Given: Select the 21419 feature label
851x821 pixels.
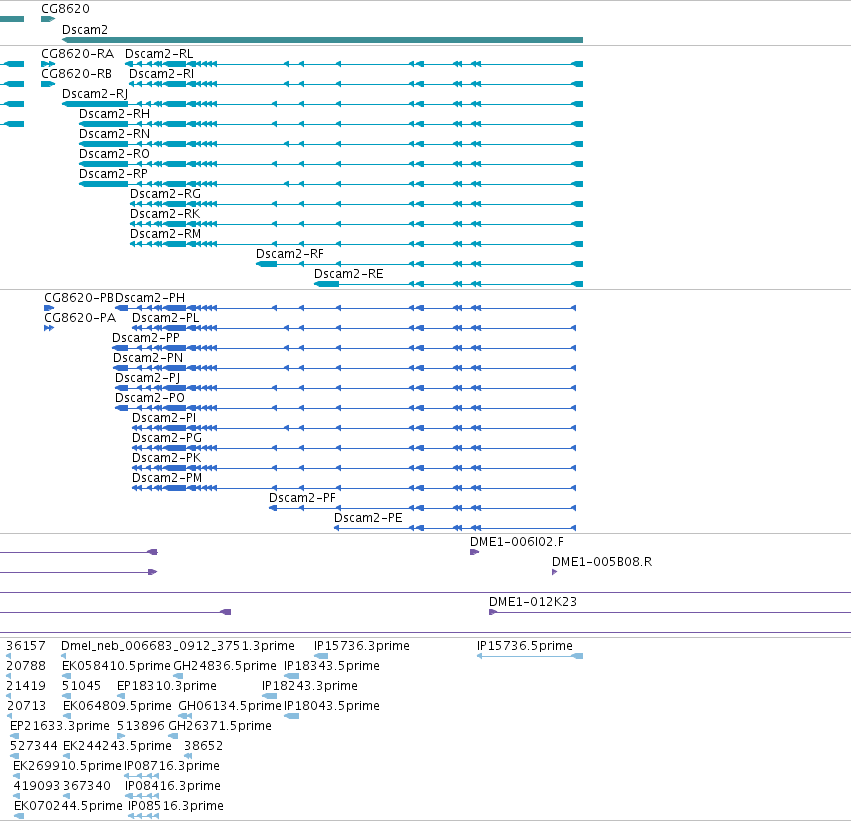Looking at the screenshot, I should [x=26, y=686].
